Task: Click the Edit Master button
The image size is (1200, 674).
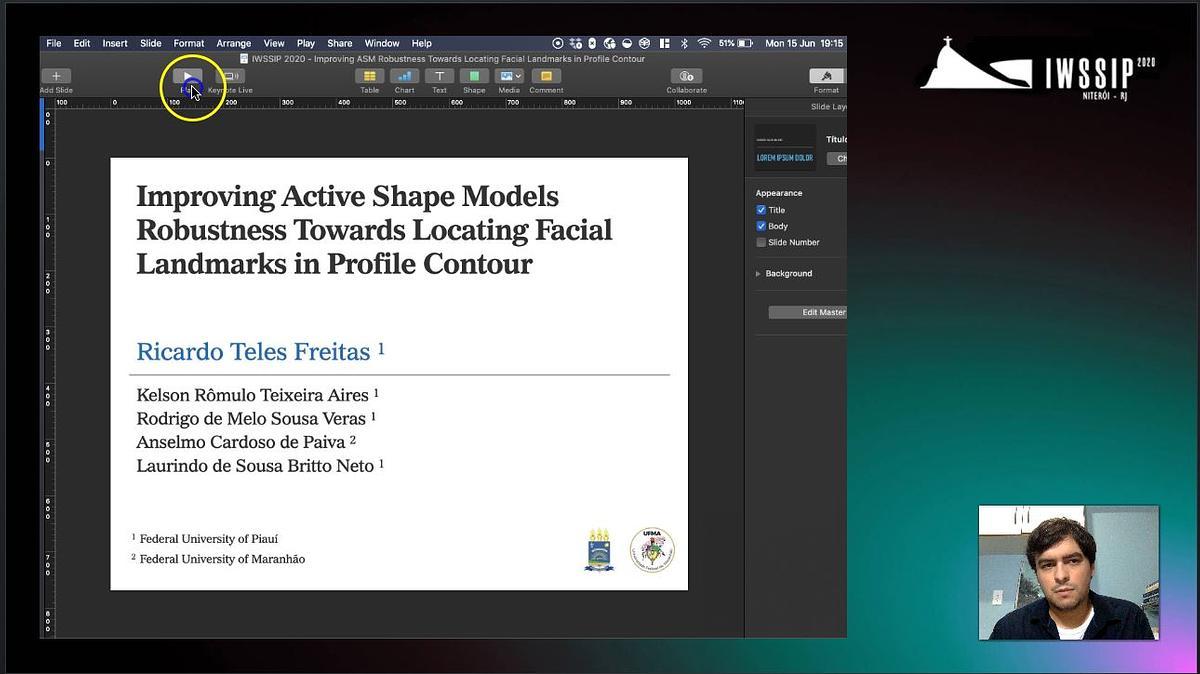Action: pyautogui.click(x=808, y=312)
